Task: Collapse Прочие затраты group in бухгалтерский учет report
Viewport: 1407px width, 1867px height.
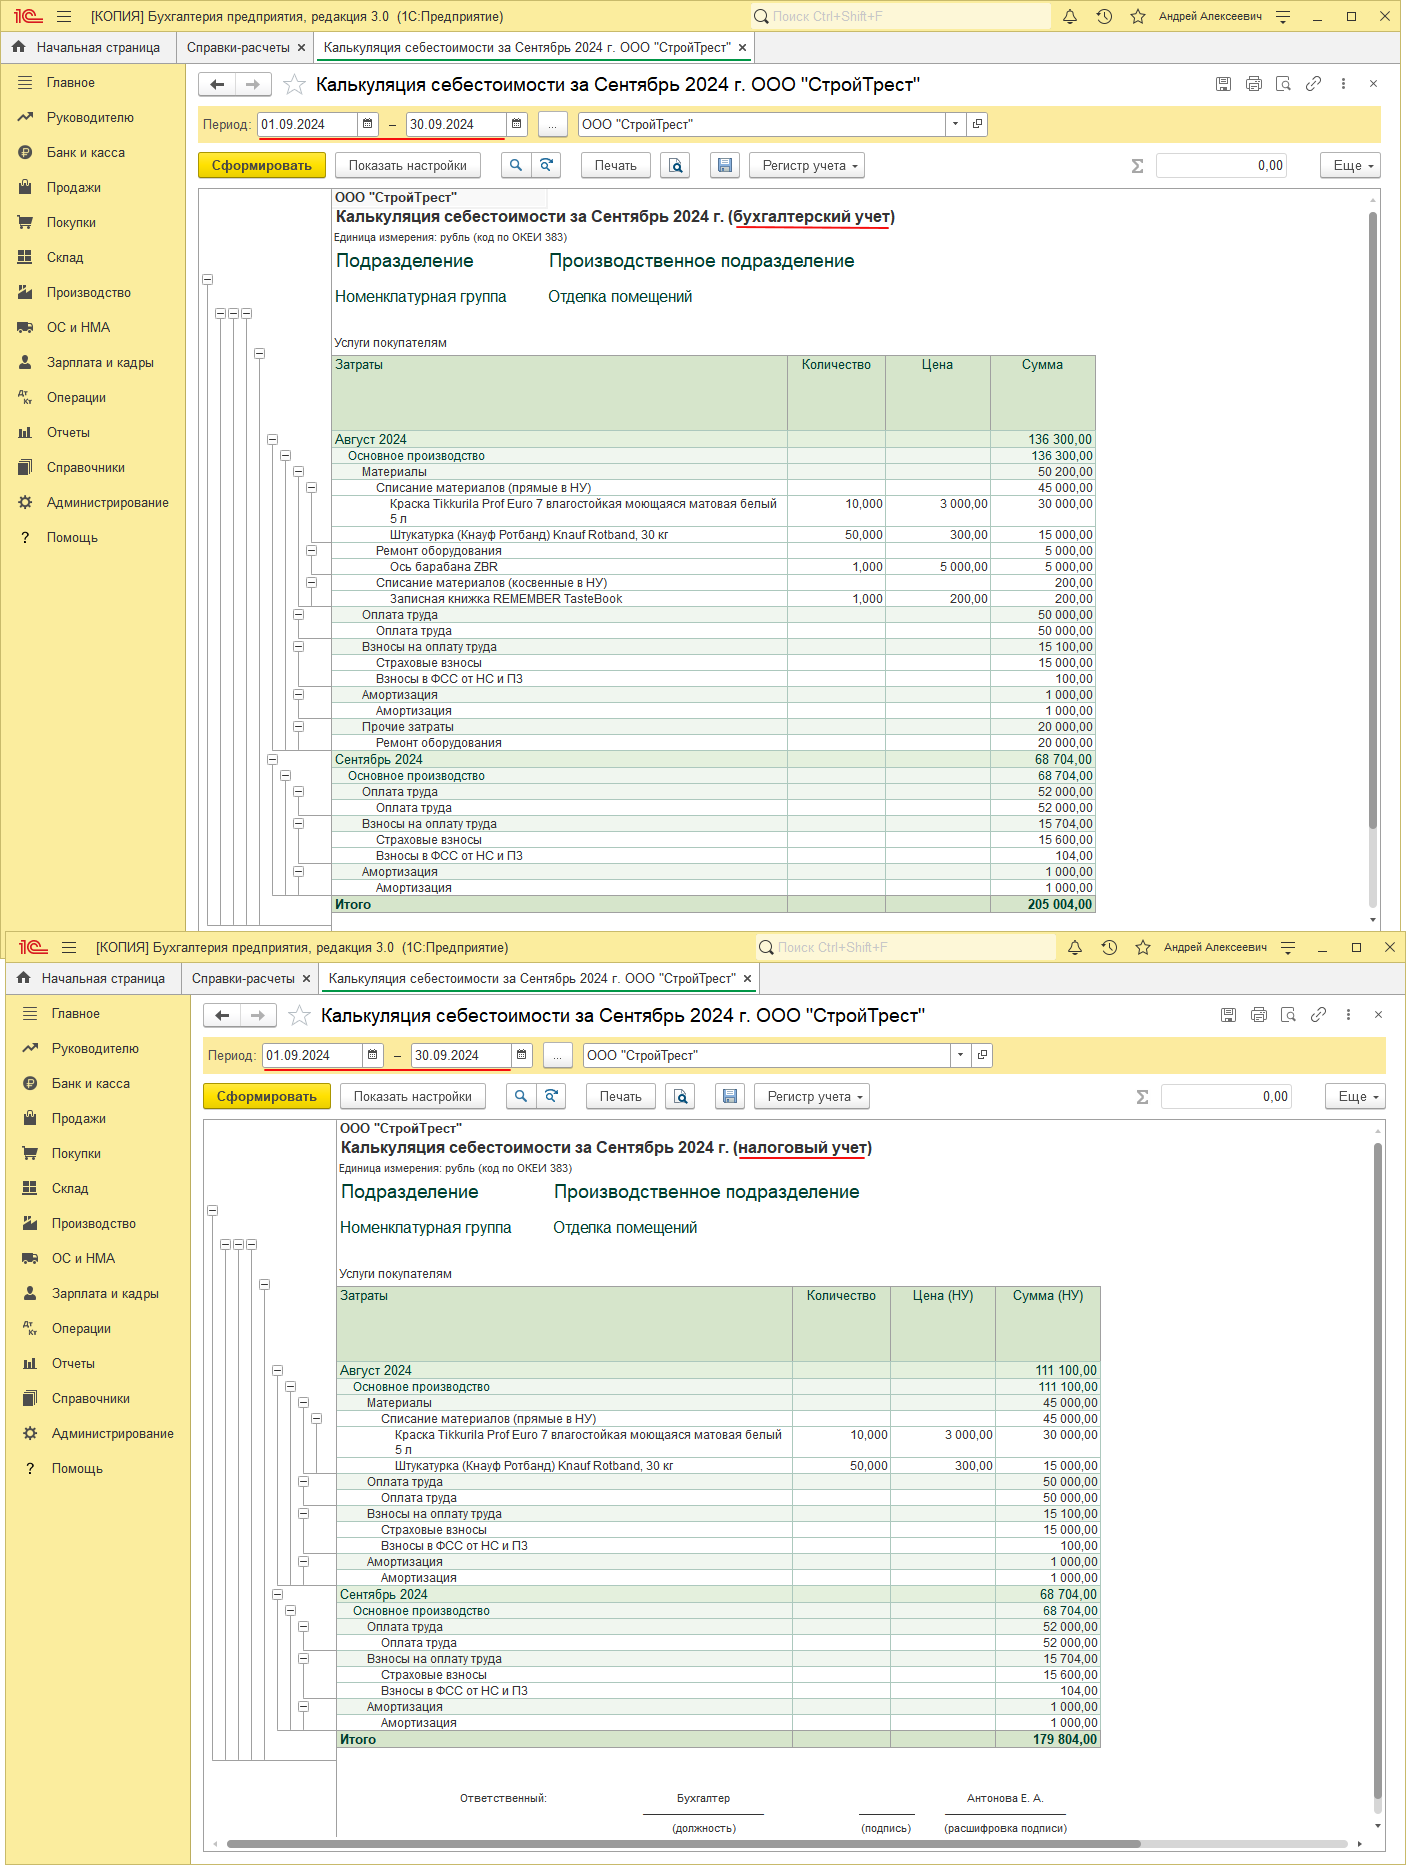Action: click(x=298, y=727)
